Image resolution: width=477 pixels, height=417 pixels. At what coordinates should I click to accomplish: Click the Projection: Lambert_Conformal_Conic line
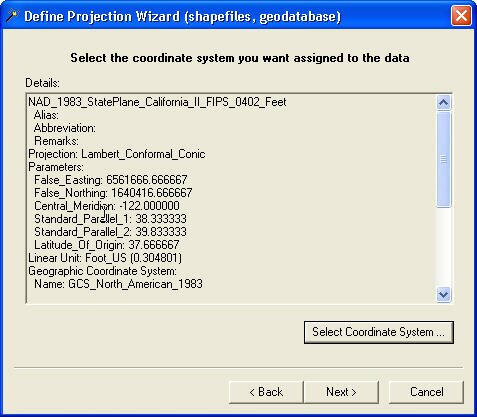117,154
